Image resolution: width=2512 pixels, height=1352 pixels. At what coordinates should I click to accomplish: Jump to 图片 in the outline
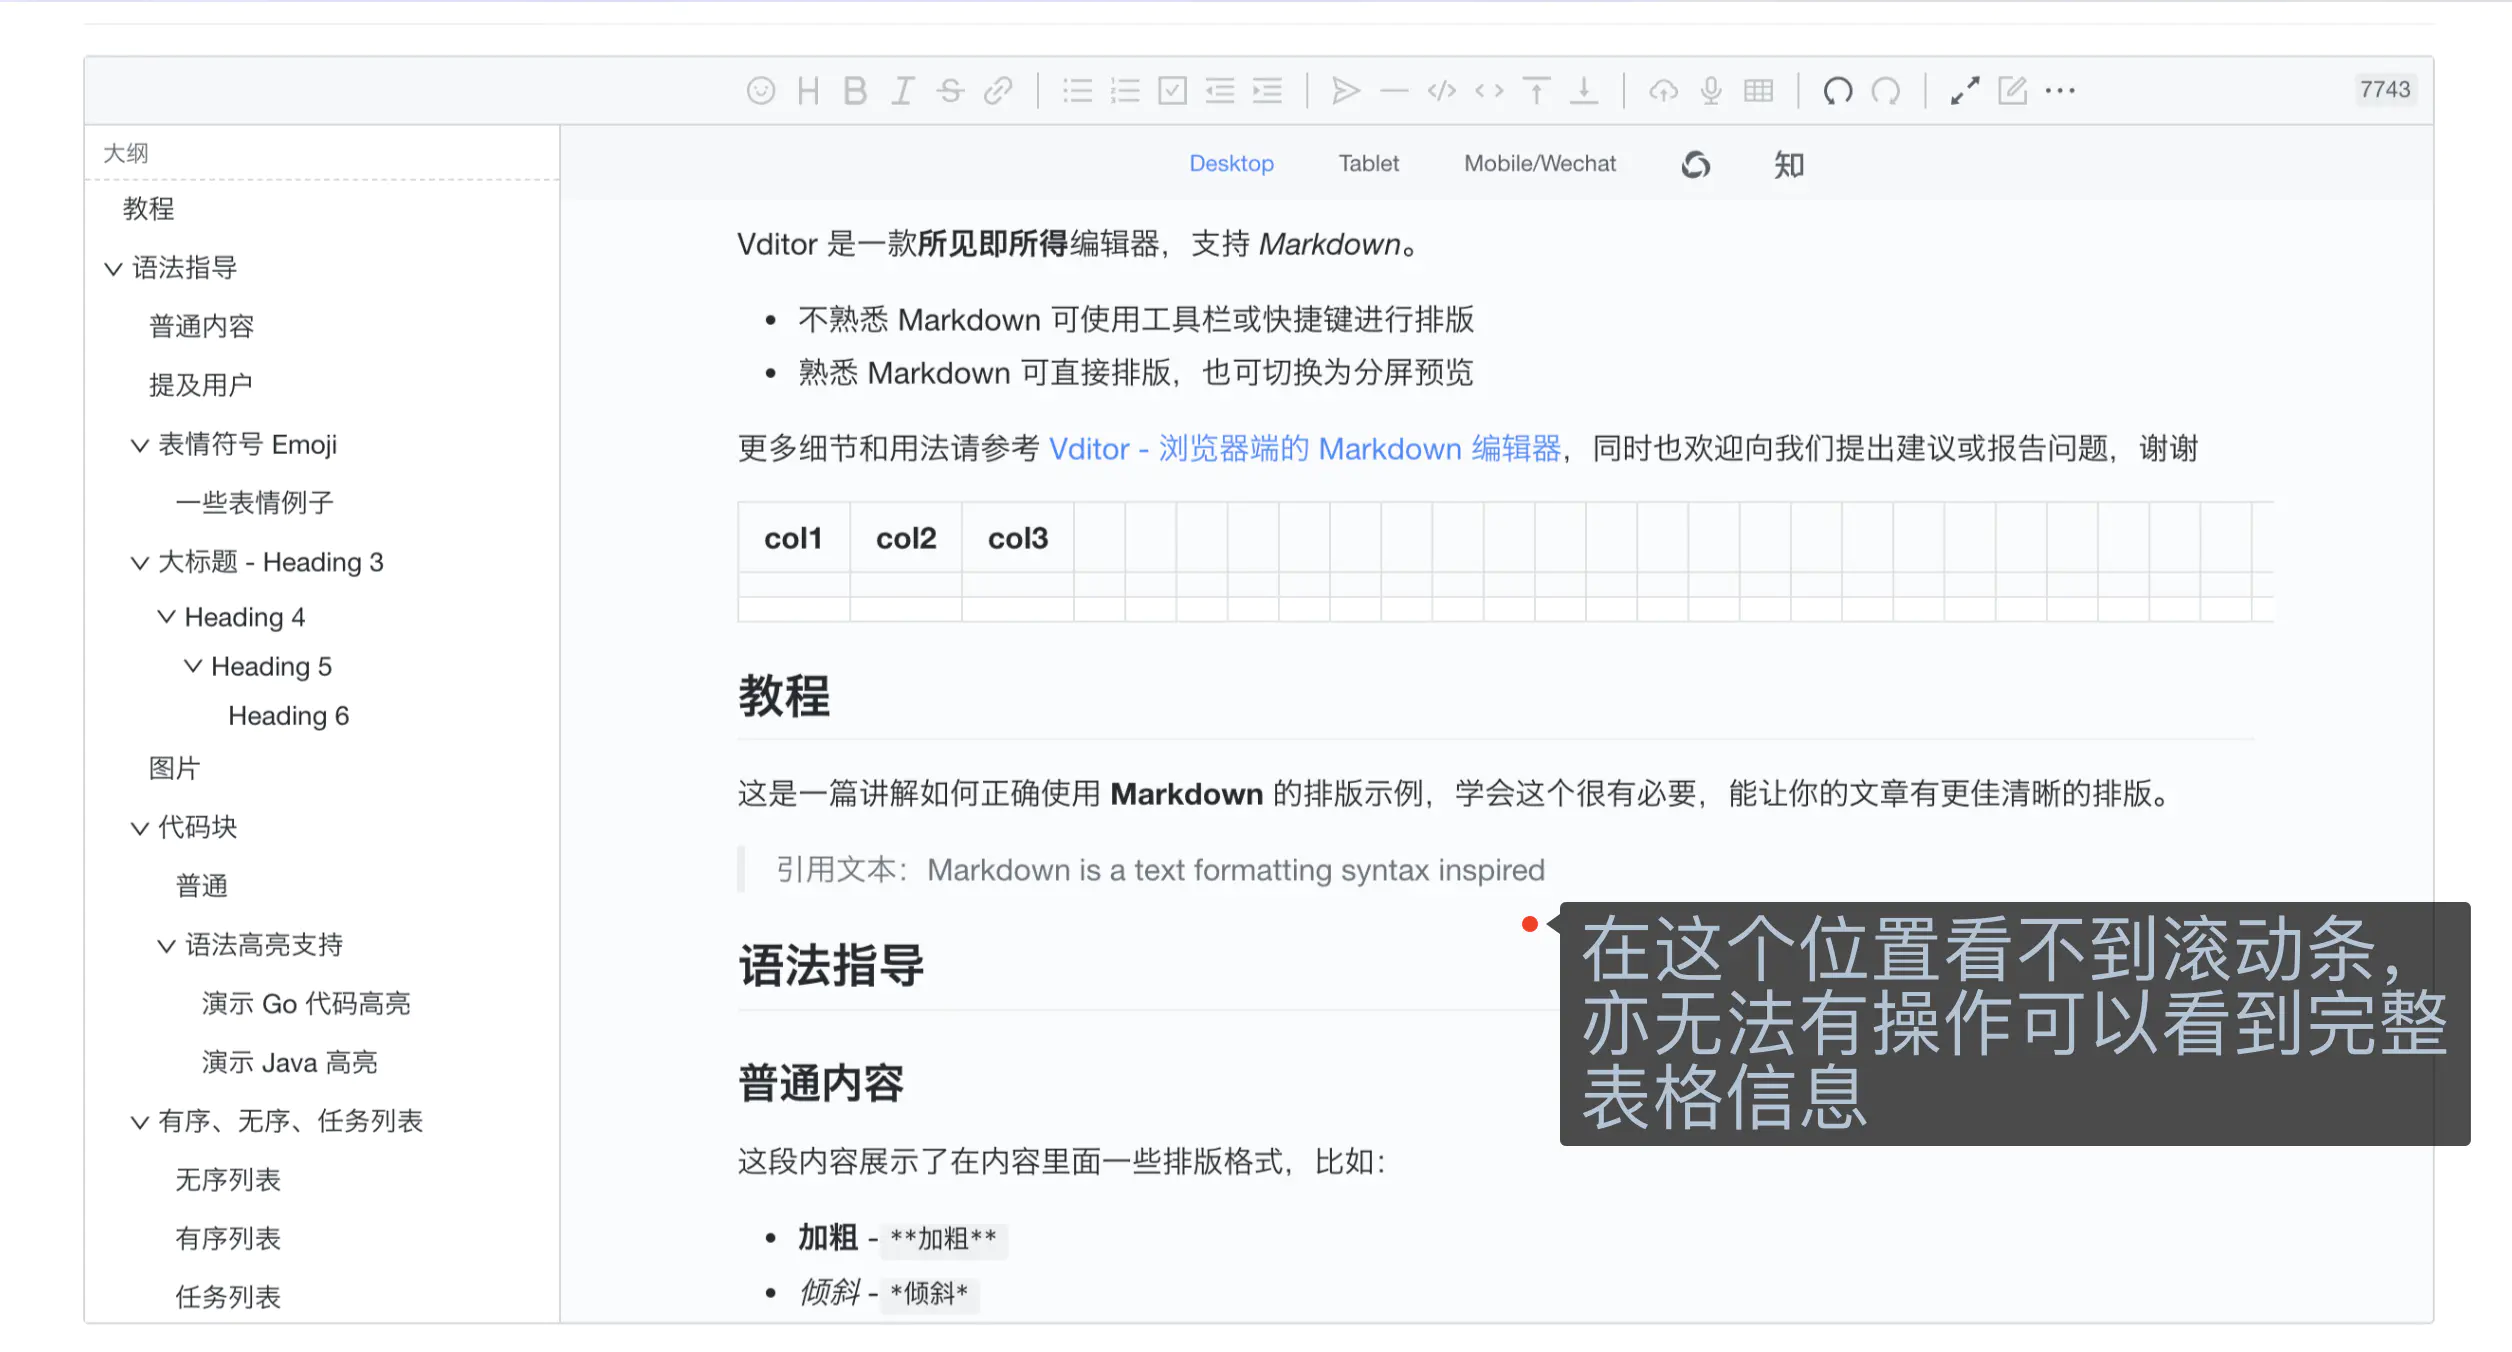coord(174,768)
